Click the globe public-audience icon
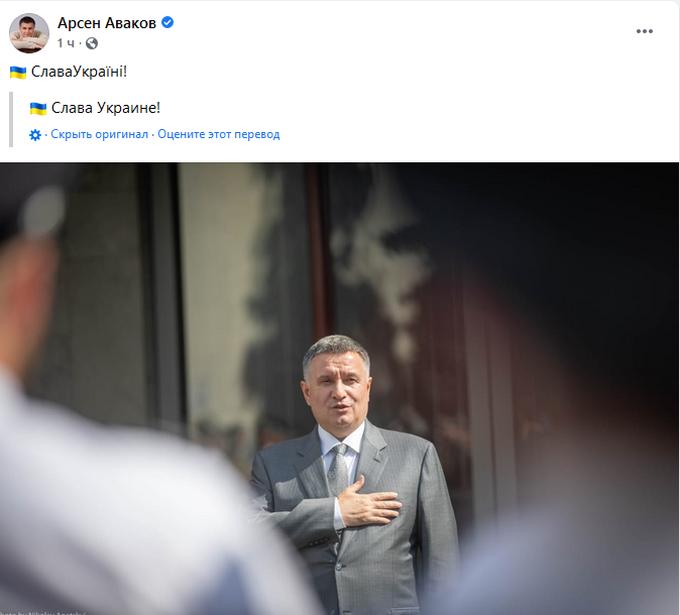The width and height of the screenshot is (680, 615). [x=92, y=43]
